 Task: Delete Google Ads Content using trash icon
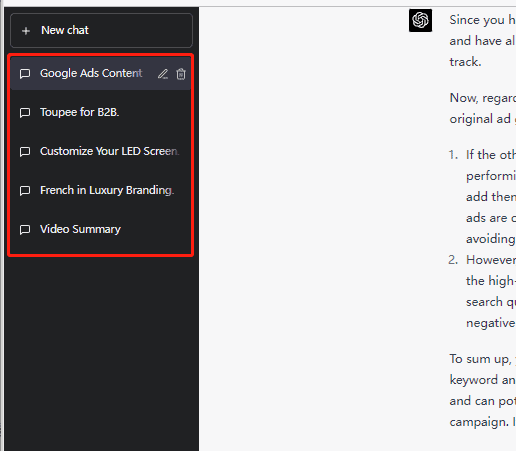click(181, 74)
